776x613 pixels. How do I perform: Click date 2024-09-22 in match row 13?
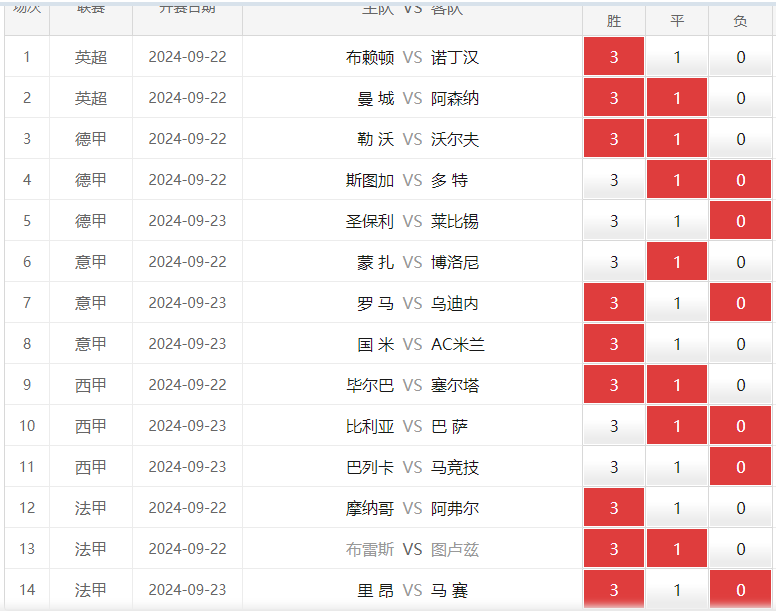point(188,549)
